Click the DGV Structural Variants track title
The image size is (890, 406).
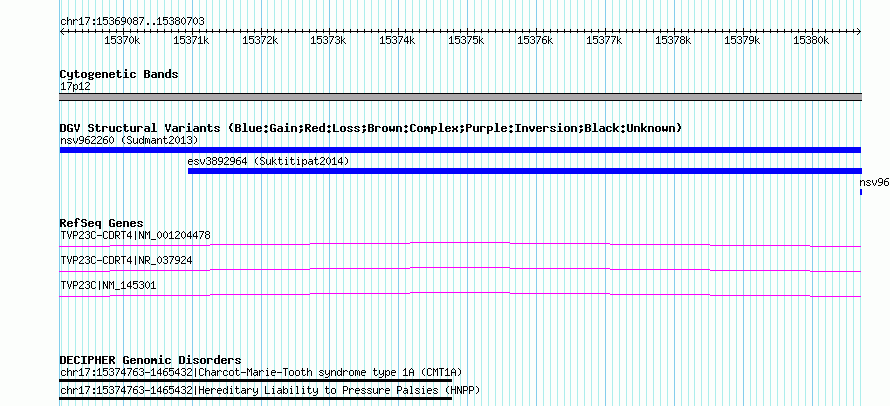pyautogui.click(x=371, y=128)
